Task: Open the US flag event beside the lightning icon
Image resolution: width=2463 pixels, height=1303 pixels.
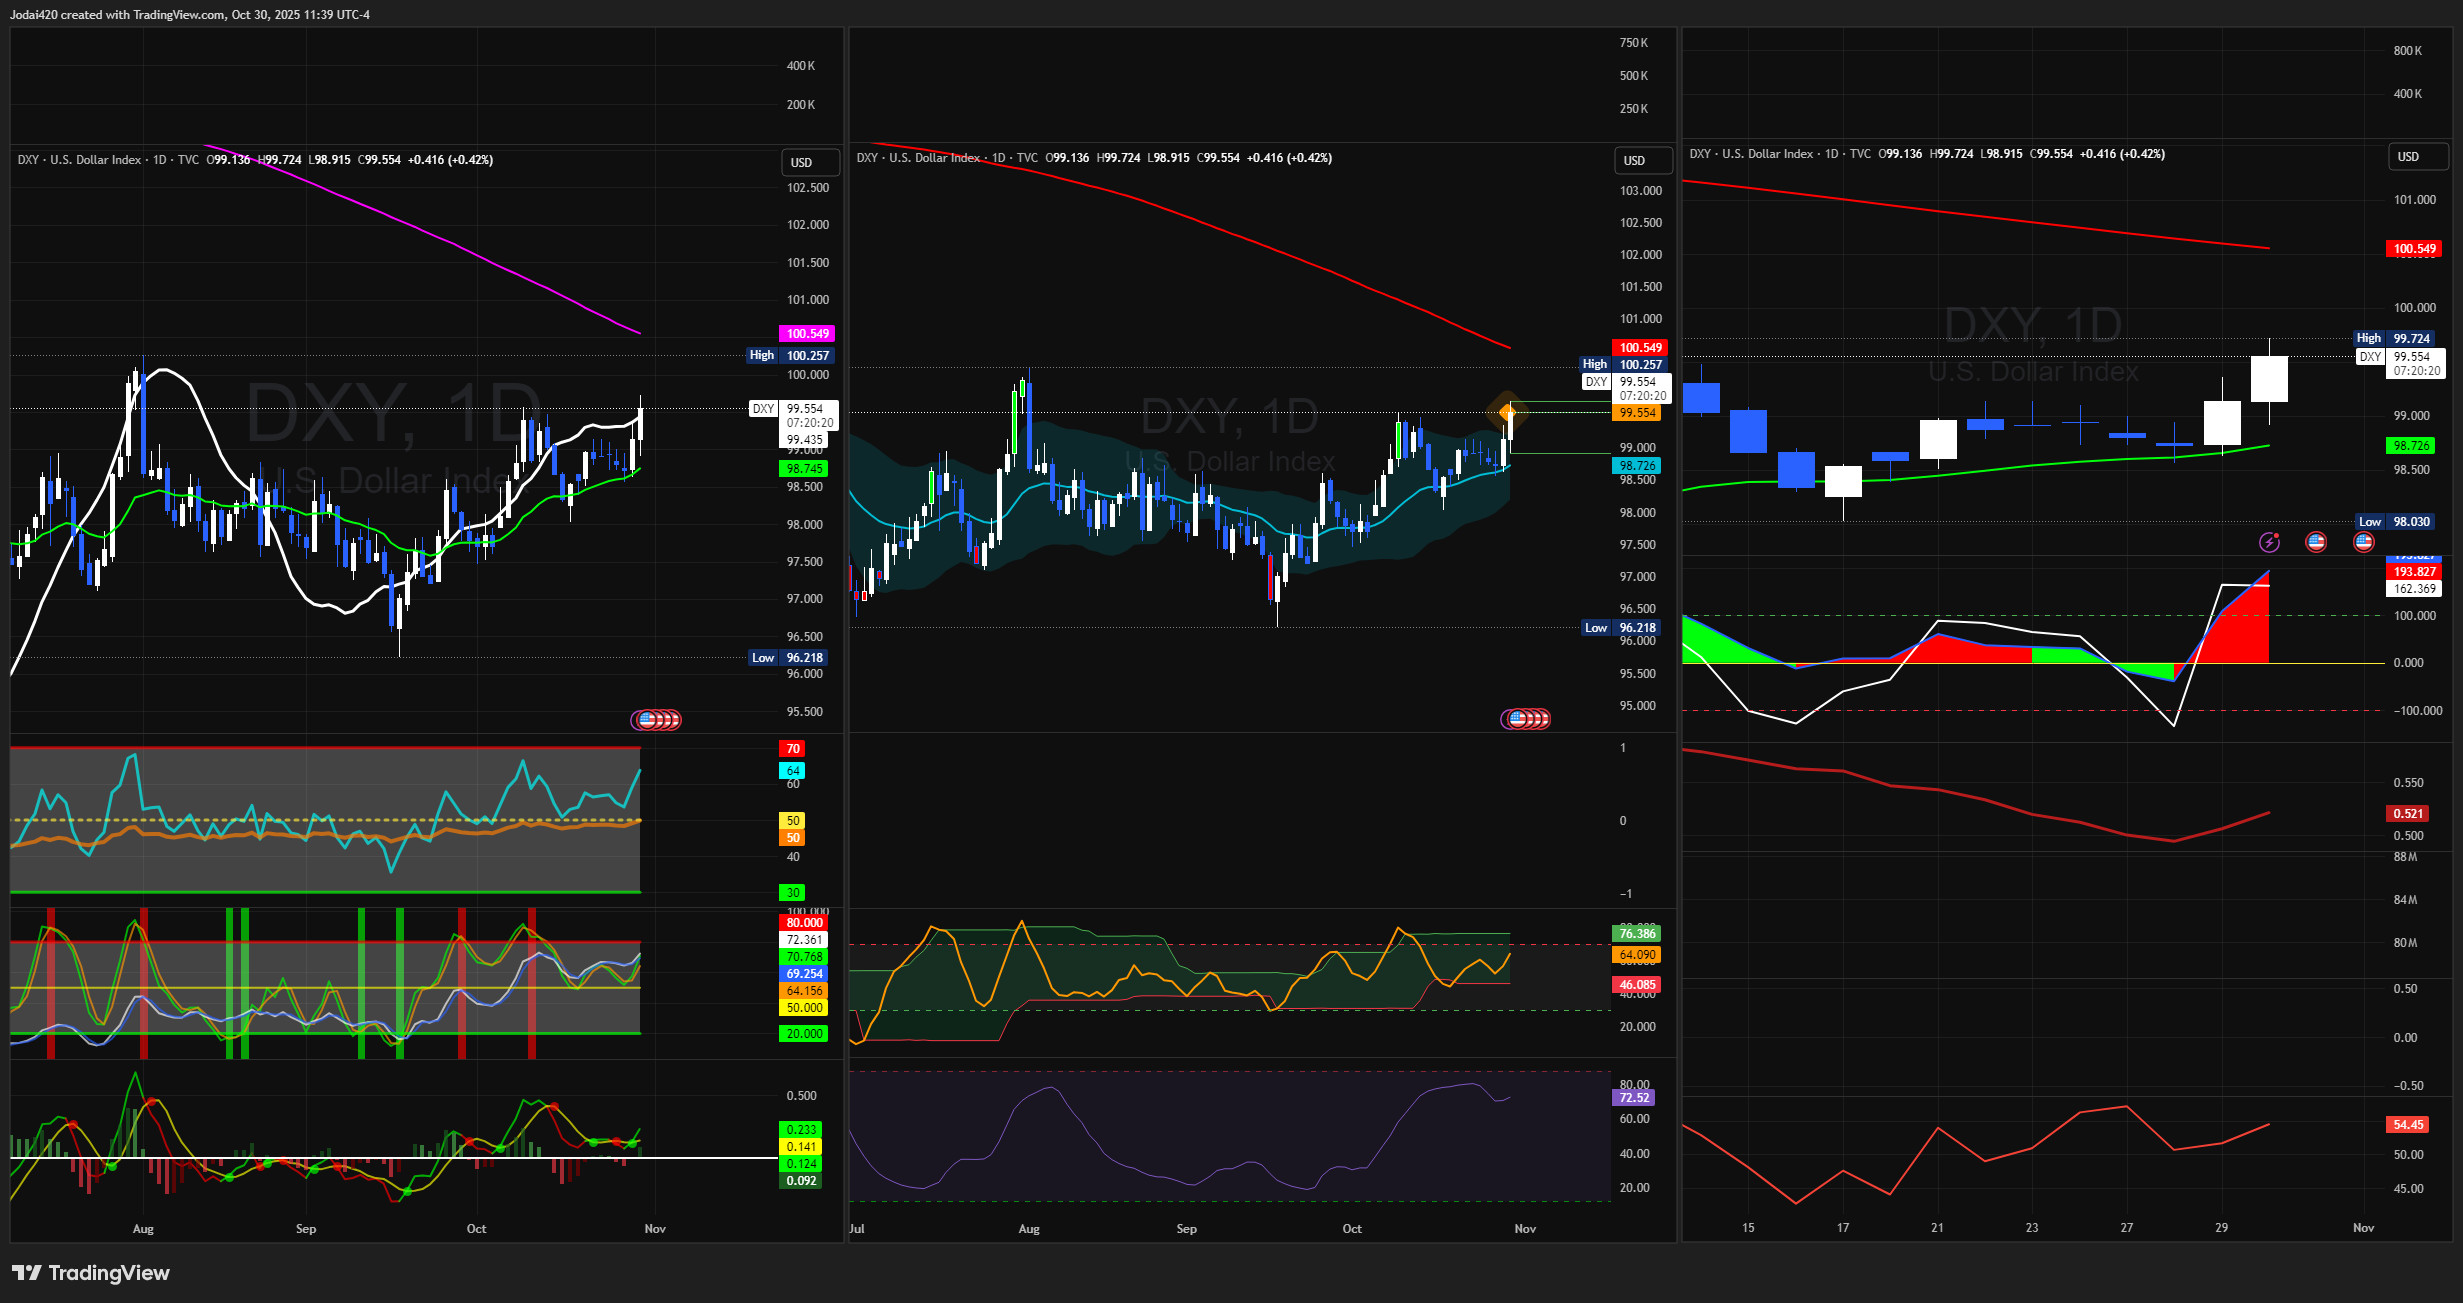Action: coord(2316,542)
